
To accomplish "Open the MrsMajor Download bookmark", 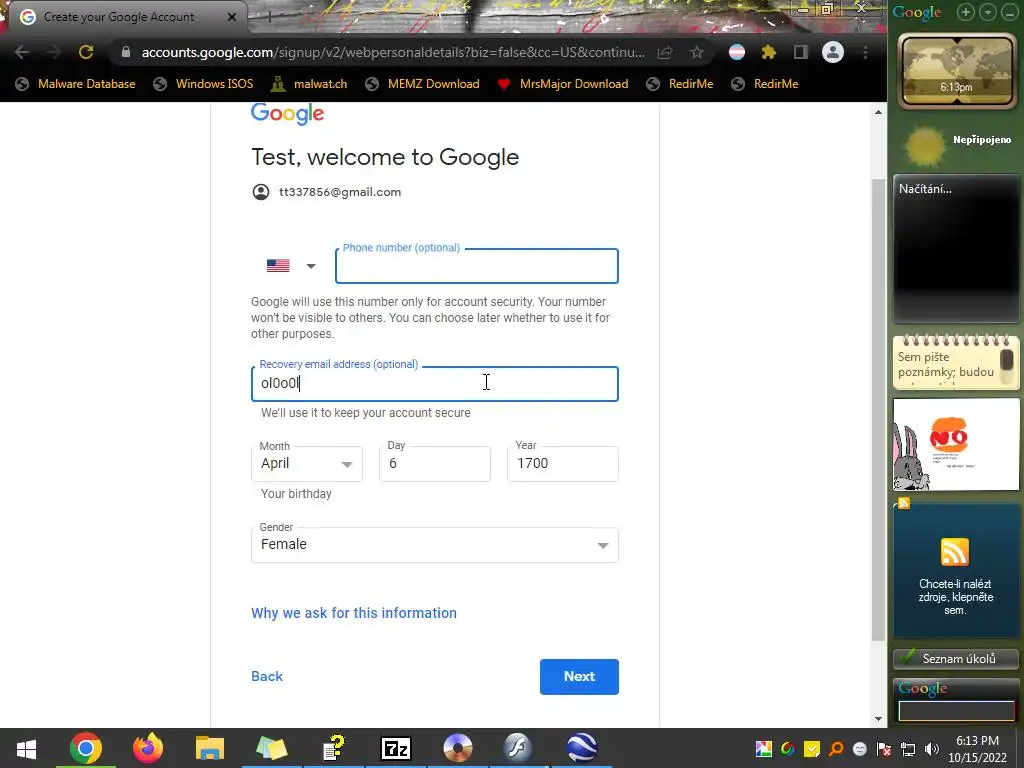I will coord(562,84).
